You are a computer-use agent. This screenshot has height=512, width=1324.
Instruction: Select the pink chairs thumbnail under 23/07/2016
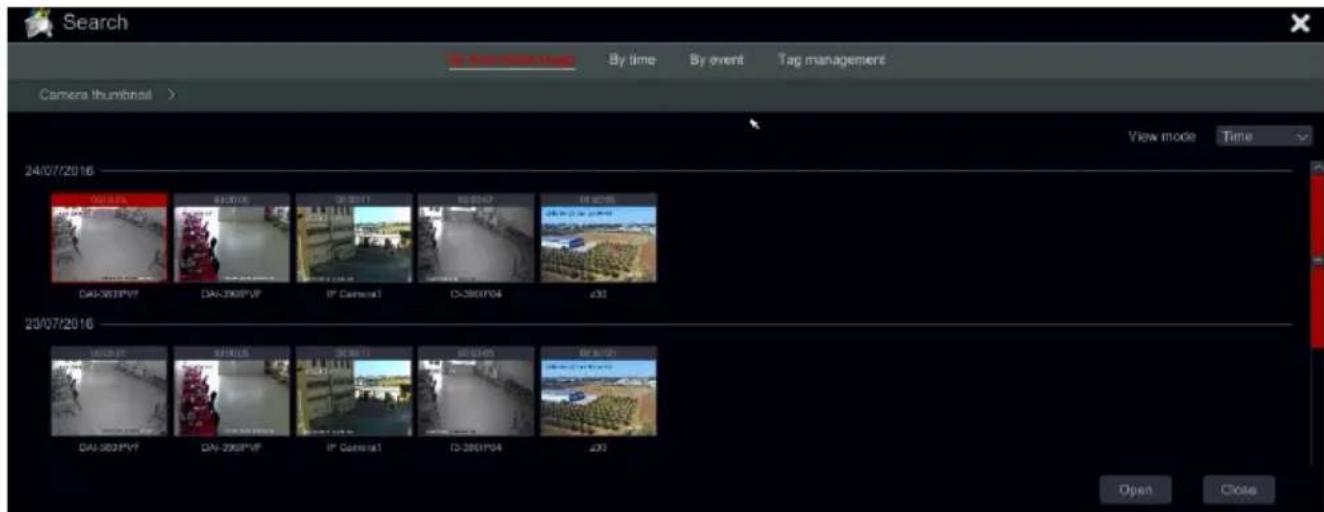pyautogui.click(x=232, y=391)
